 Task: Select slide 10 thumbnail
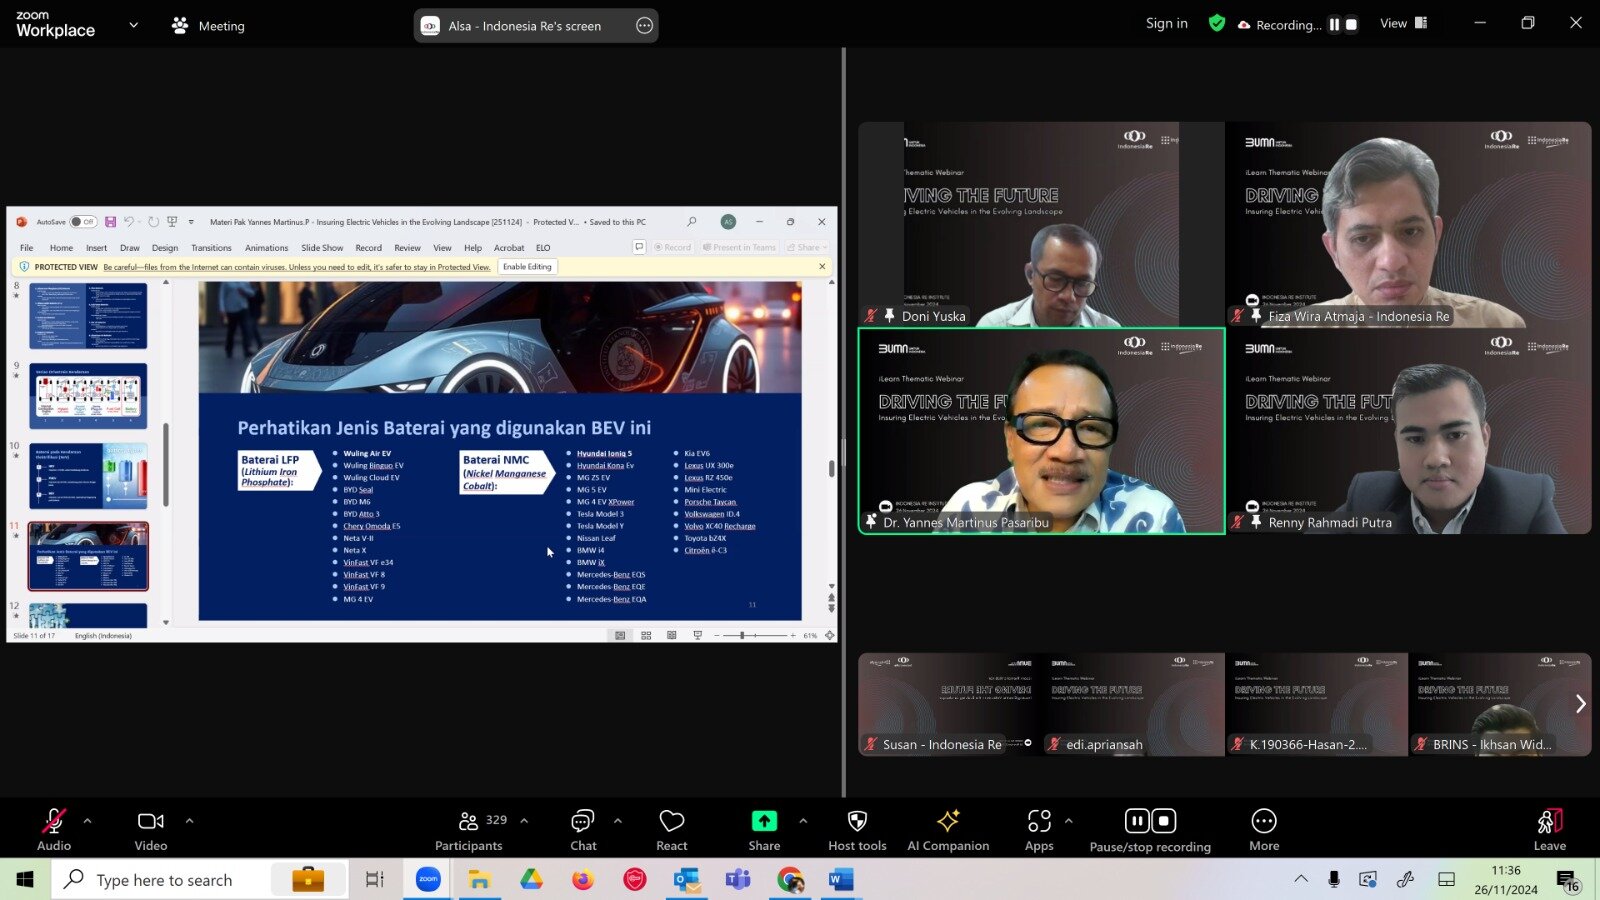pos(88,476)
